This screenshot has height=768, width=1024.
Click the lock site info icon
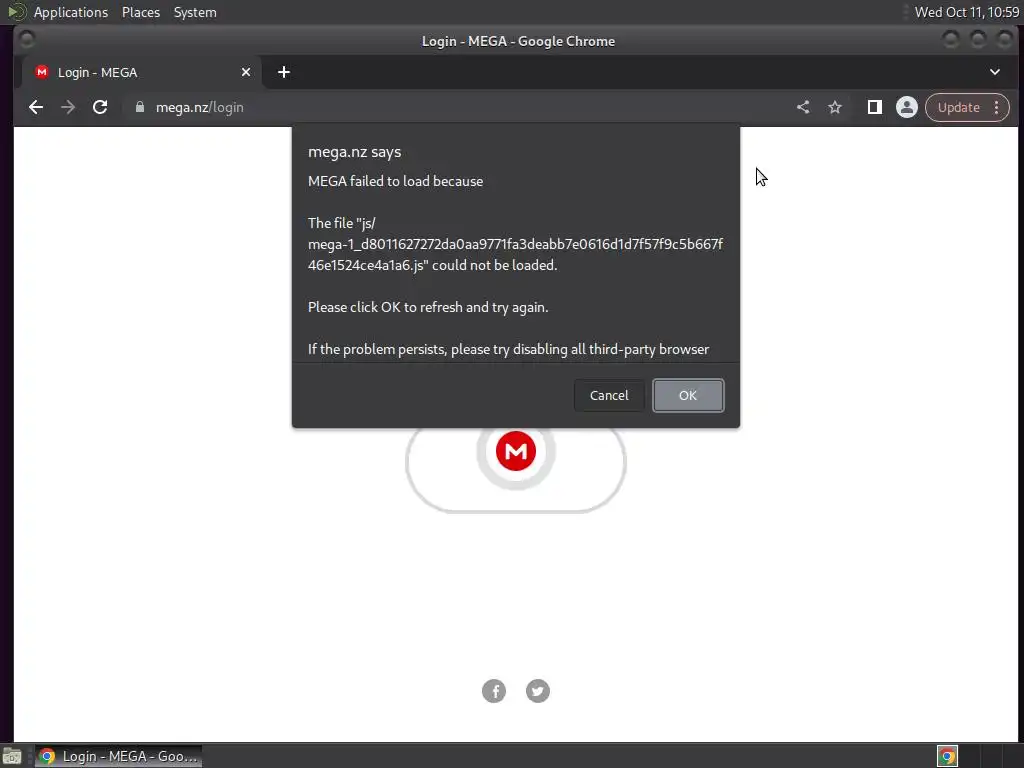139,107
